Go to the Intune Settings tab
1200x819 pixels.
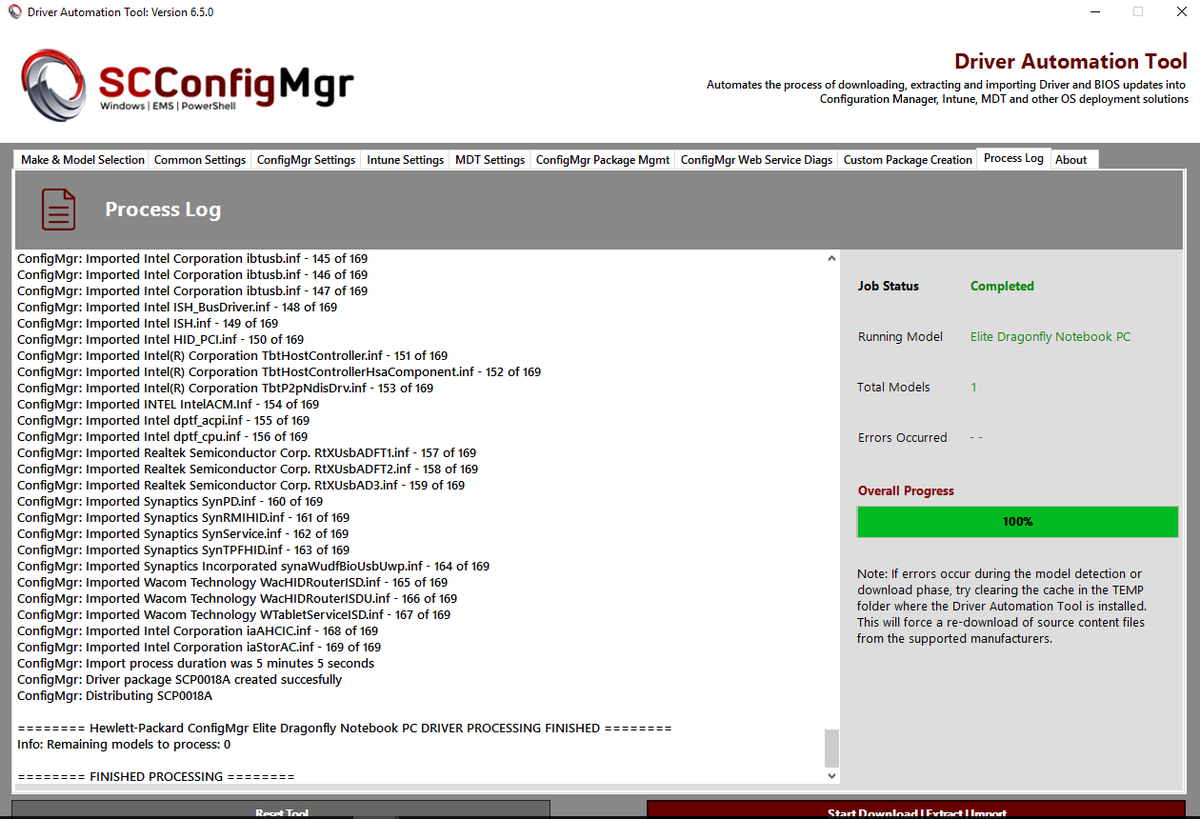coord(405,160)
